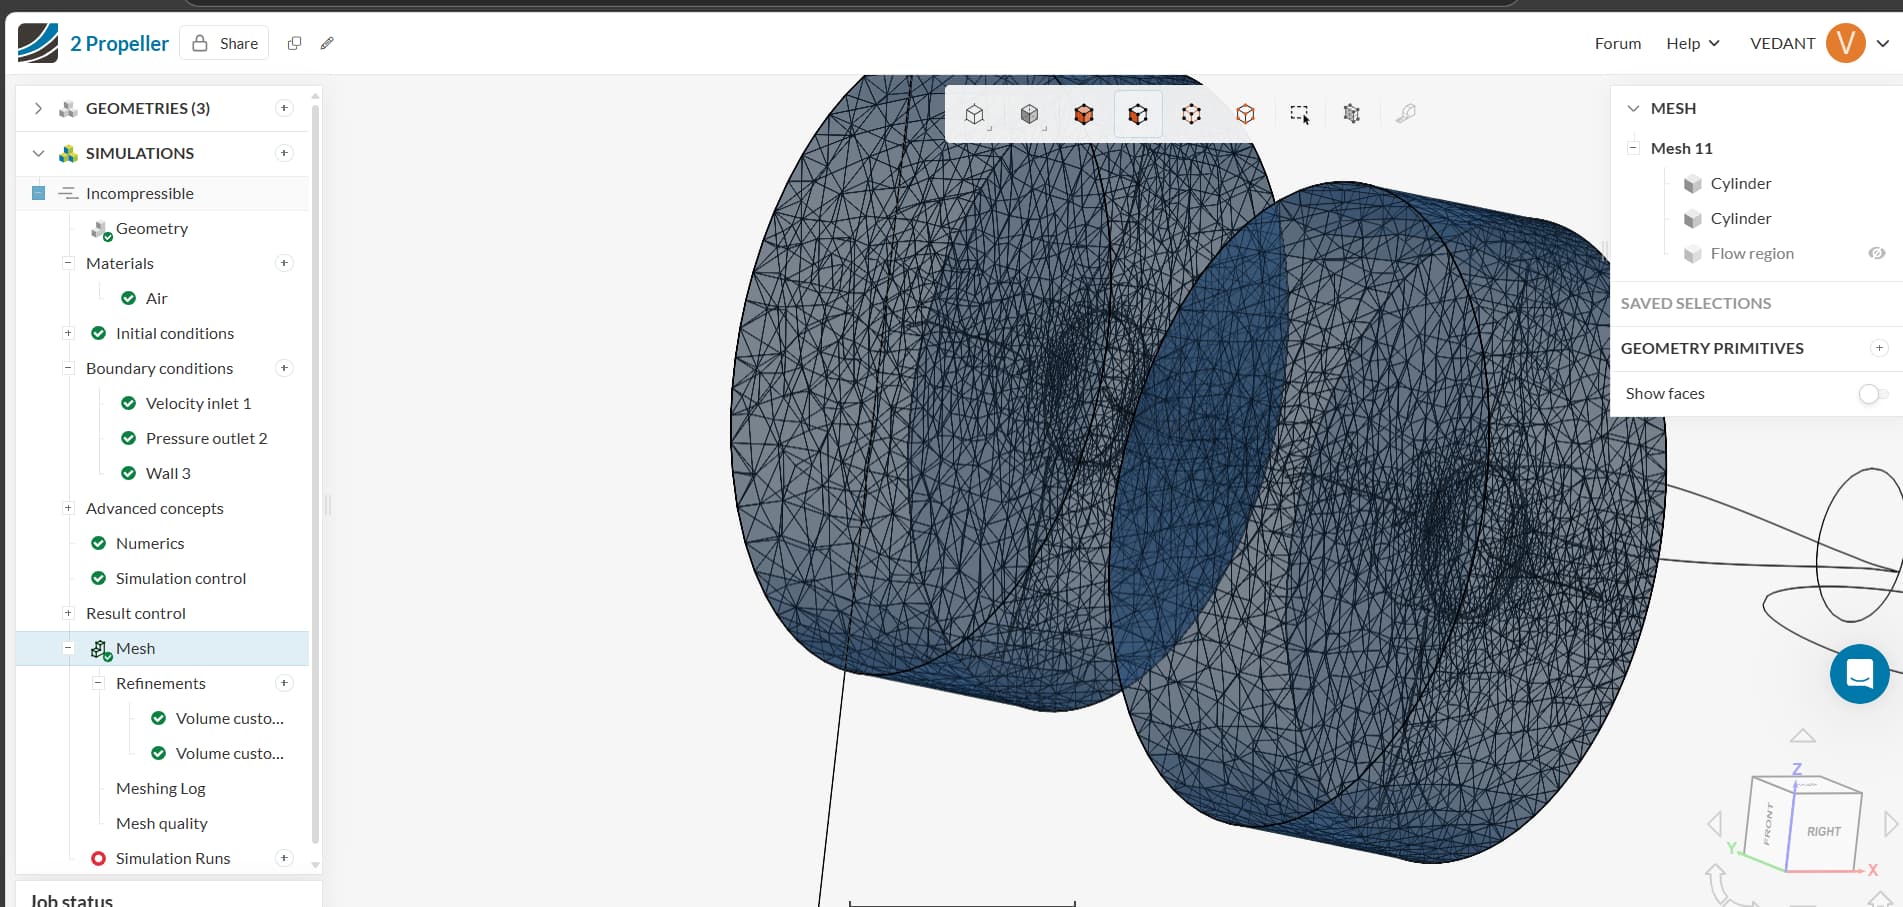Activate the box selection tool
The width and height of the screenshot is (1903, 907).
[x=1299, y=113]
